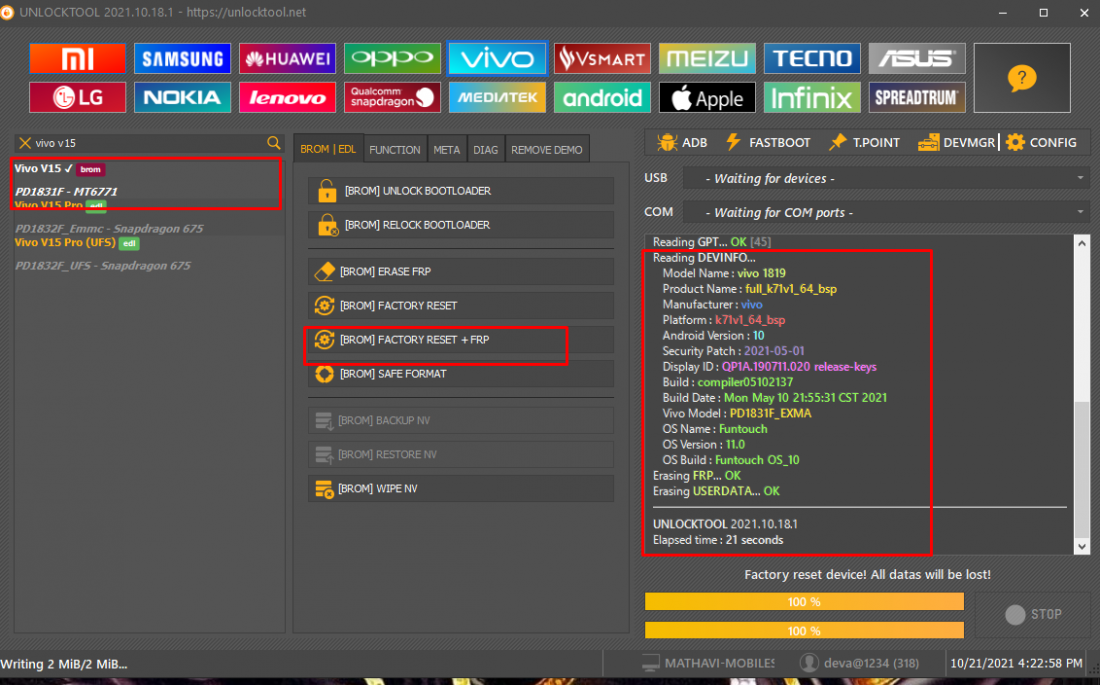Run [BROM] SAFE FORMAT
This screenshot has height=685, width=1100.
coord(461,374)
